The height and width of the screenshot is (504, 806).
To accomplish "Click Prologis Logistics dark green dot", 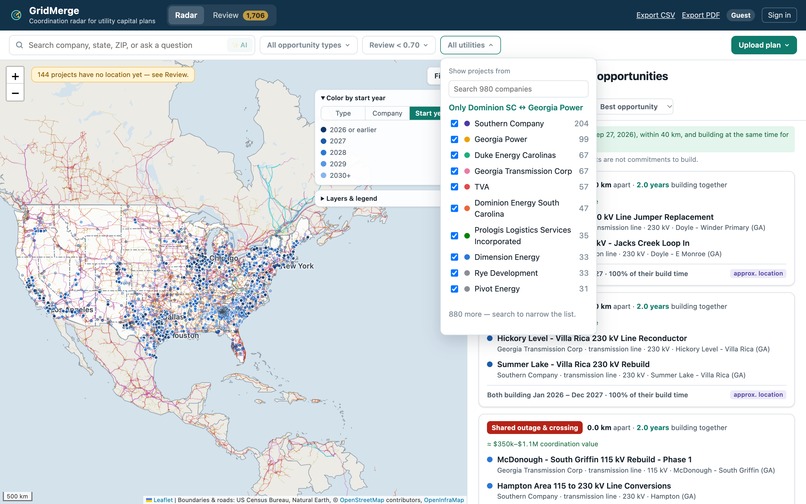I will tap(467, 236).
